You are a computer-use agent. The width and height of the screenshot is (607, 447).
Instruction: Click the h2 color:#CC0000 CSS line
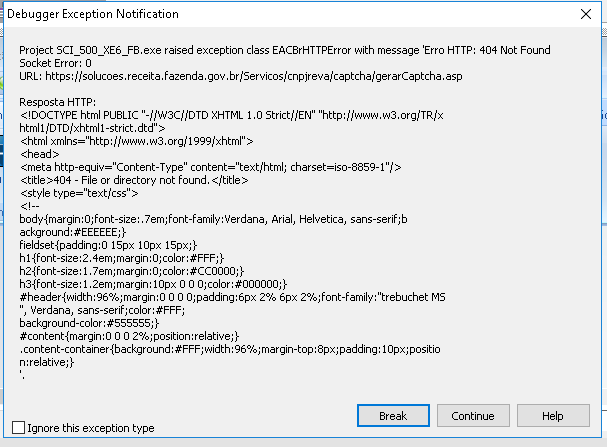click(132, 271)
